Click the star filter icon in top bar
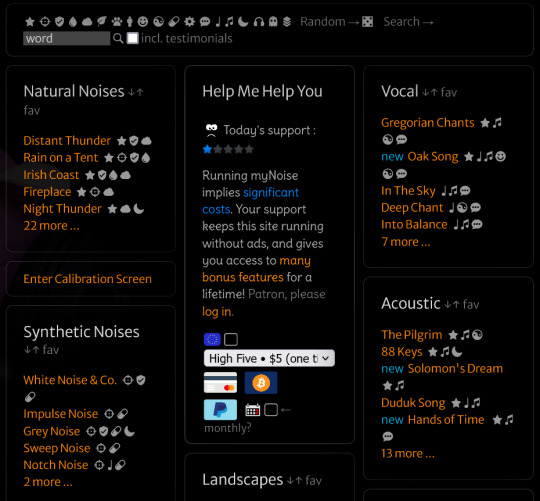This screenshot has height=501, width=540. [30, 22]
